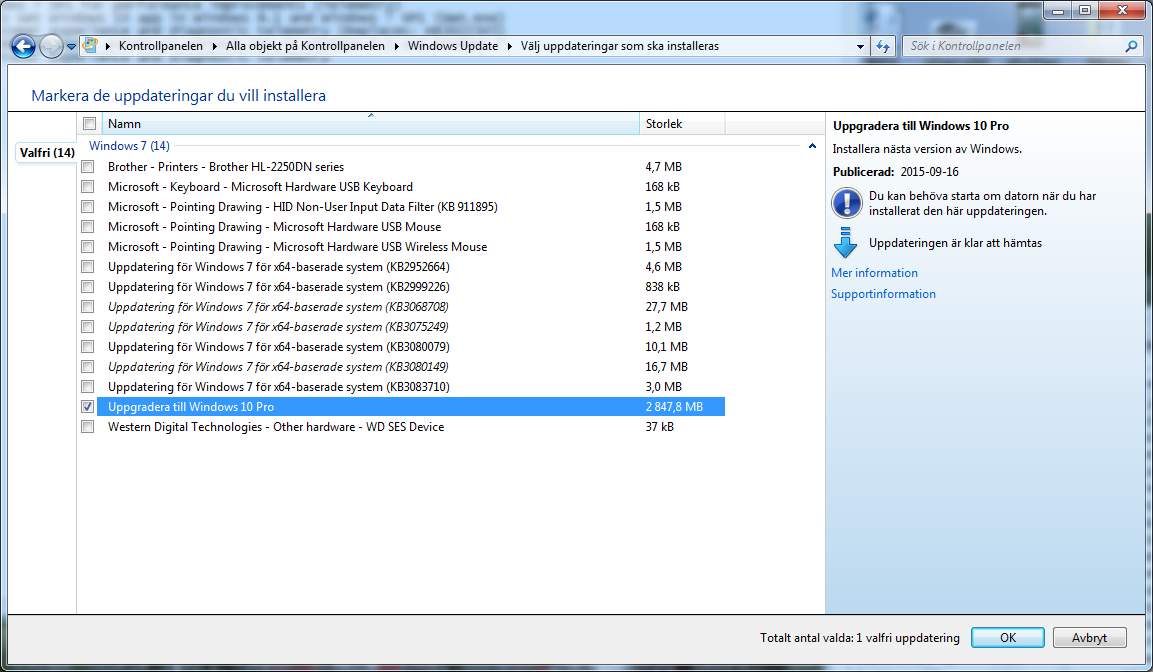1153x672 pixels.
Task: Select the KB2952664 update row name
Action: [279, 267]
